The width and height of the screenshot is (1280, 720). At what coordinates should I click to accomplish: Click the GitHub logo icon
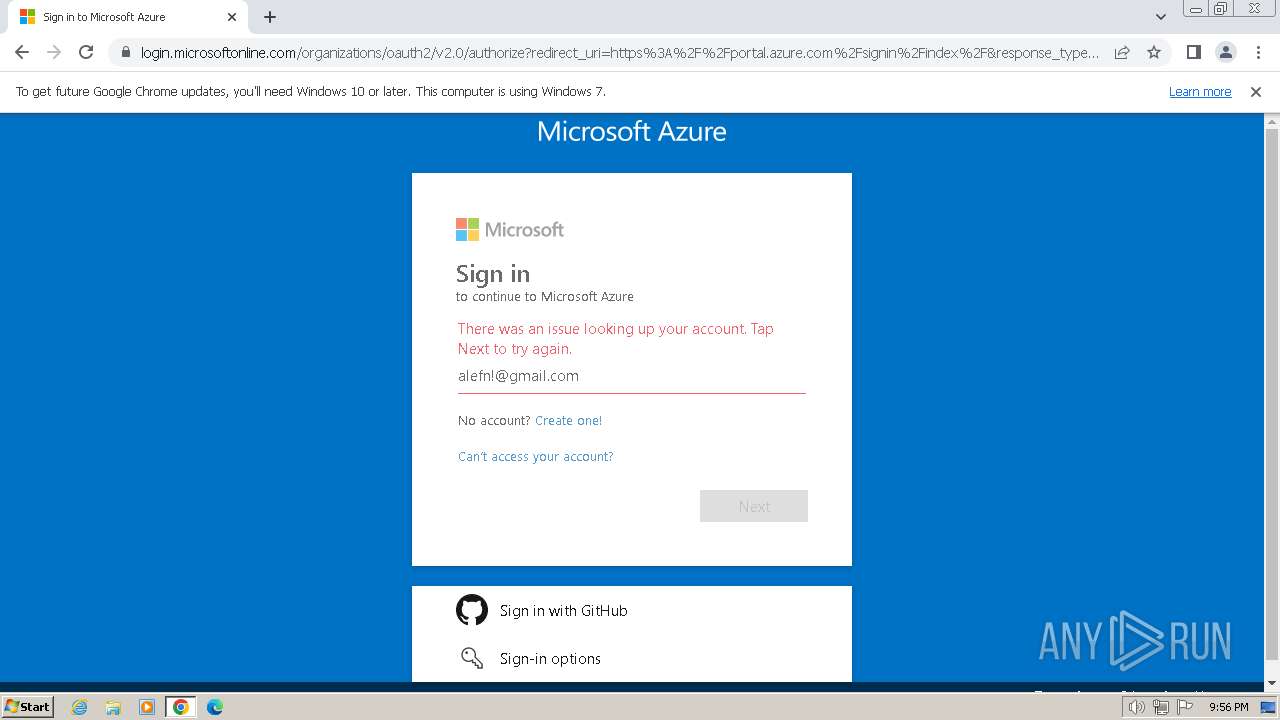click(x=472, y=610)
